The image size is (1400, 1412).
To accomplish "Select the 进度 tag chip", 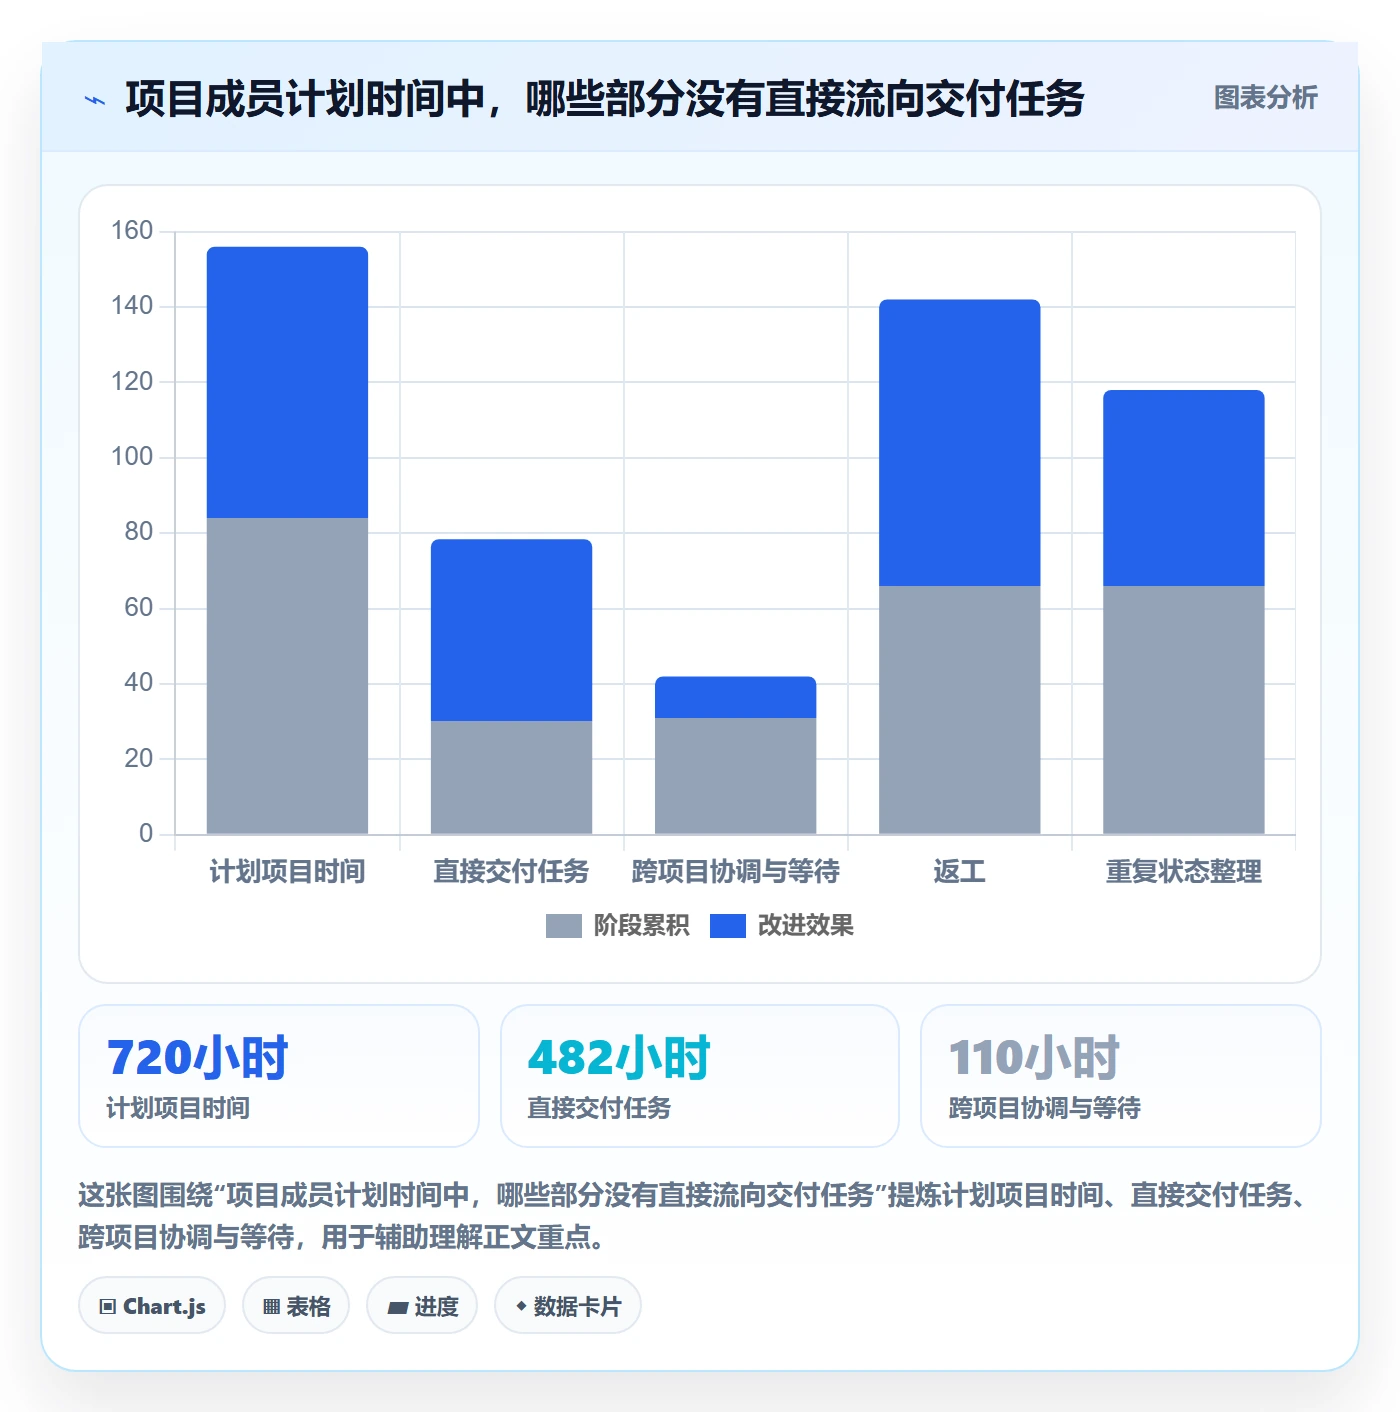I will point(422,1306).
